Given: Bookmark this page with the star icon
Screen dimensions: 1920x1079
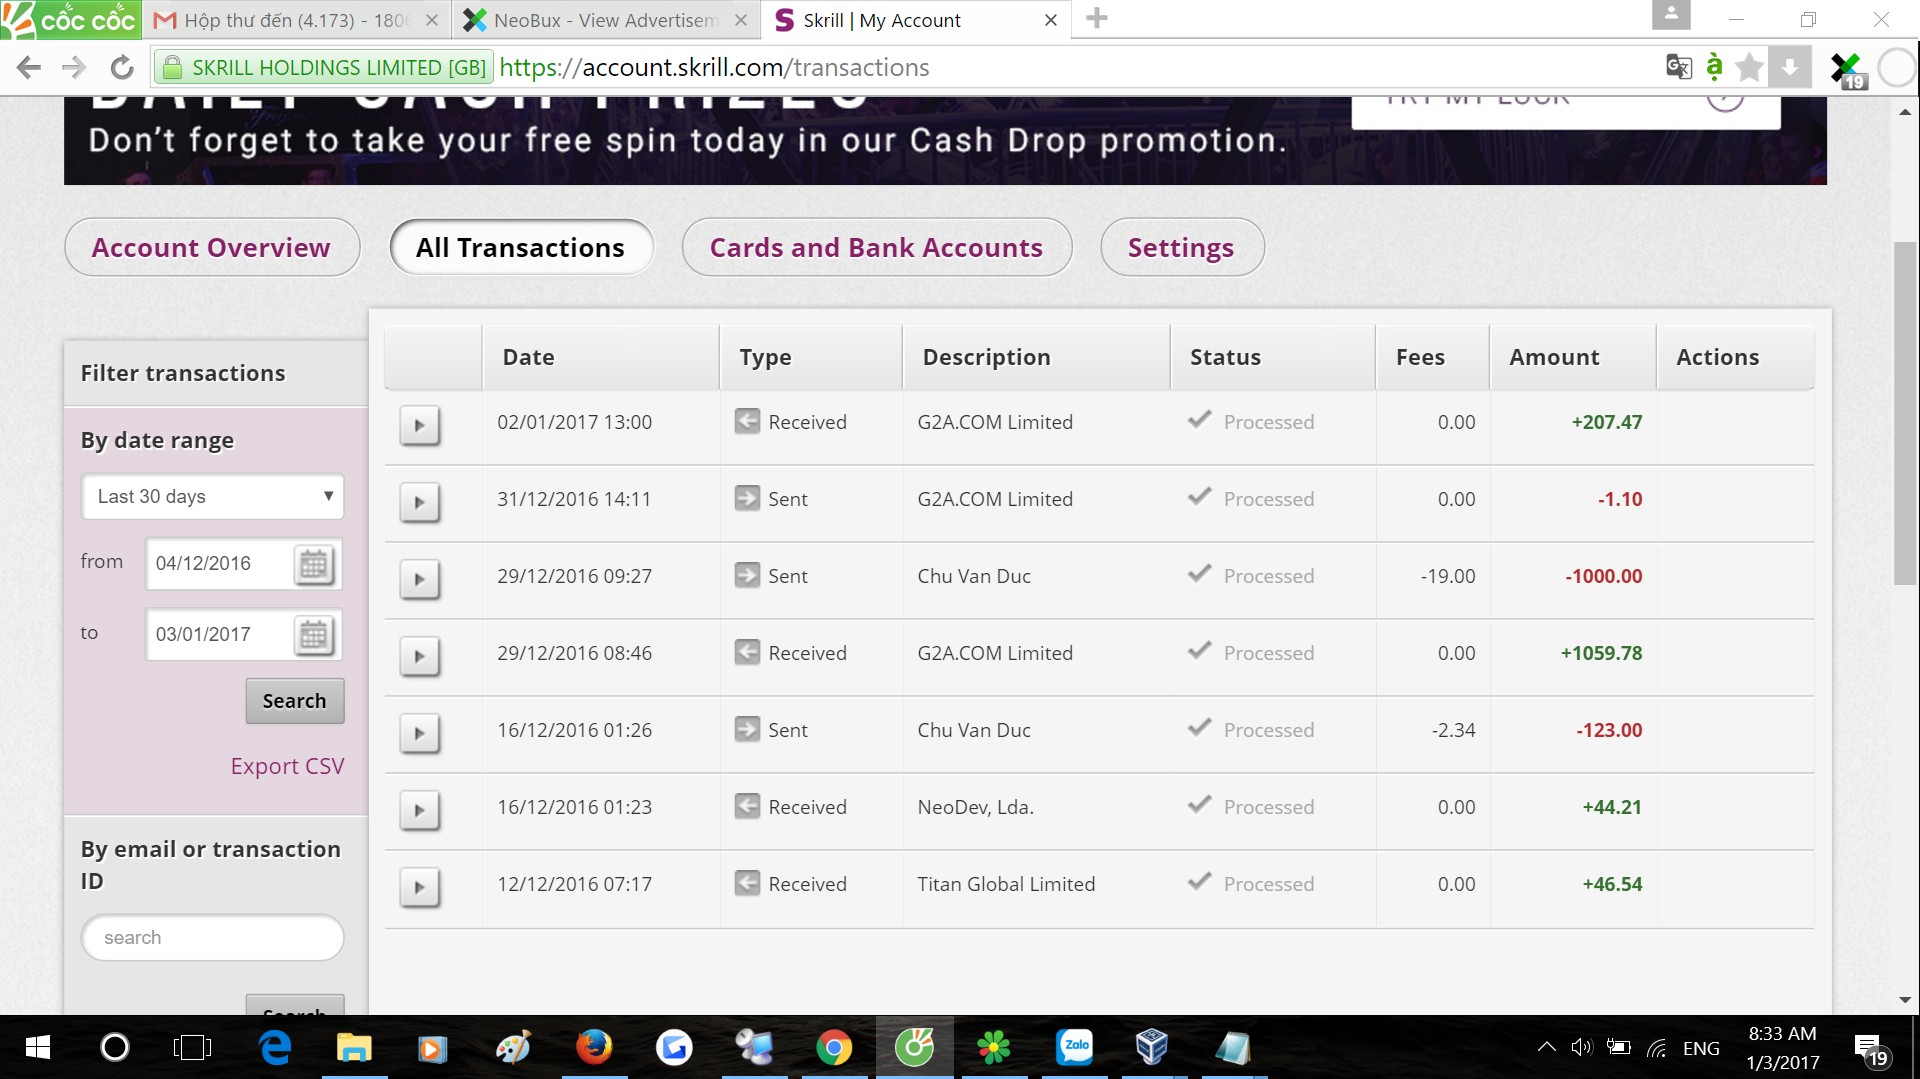Looking at the screenshot, I should (x=1749, y=68).
